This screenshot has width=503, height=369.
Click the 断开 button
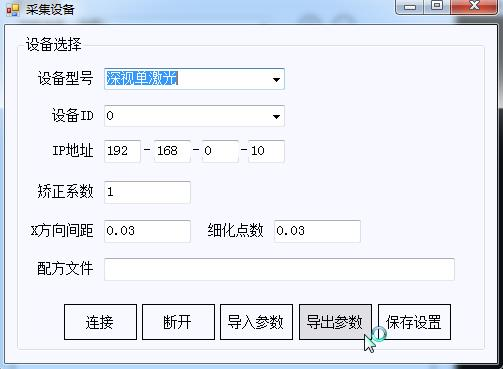[x=178, y=322]
